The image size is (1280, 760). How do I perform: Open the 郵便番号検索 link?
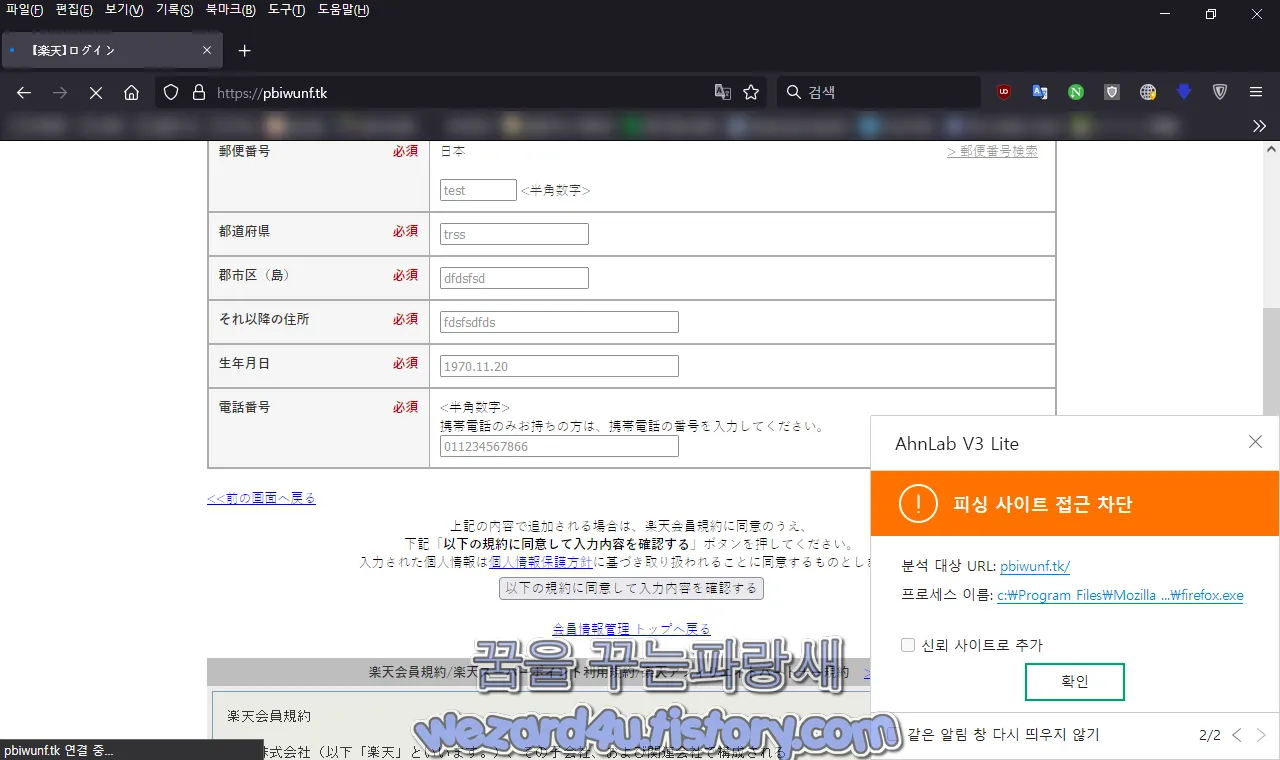pyautogui.click(x=992, y=152)
